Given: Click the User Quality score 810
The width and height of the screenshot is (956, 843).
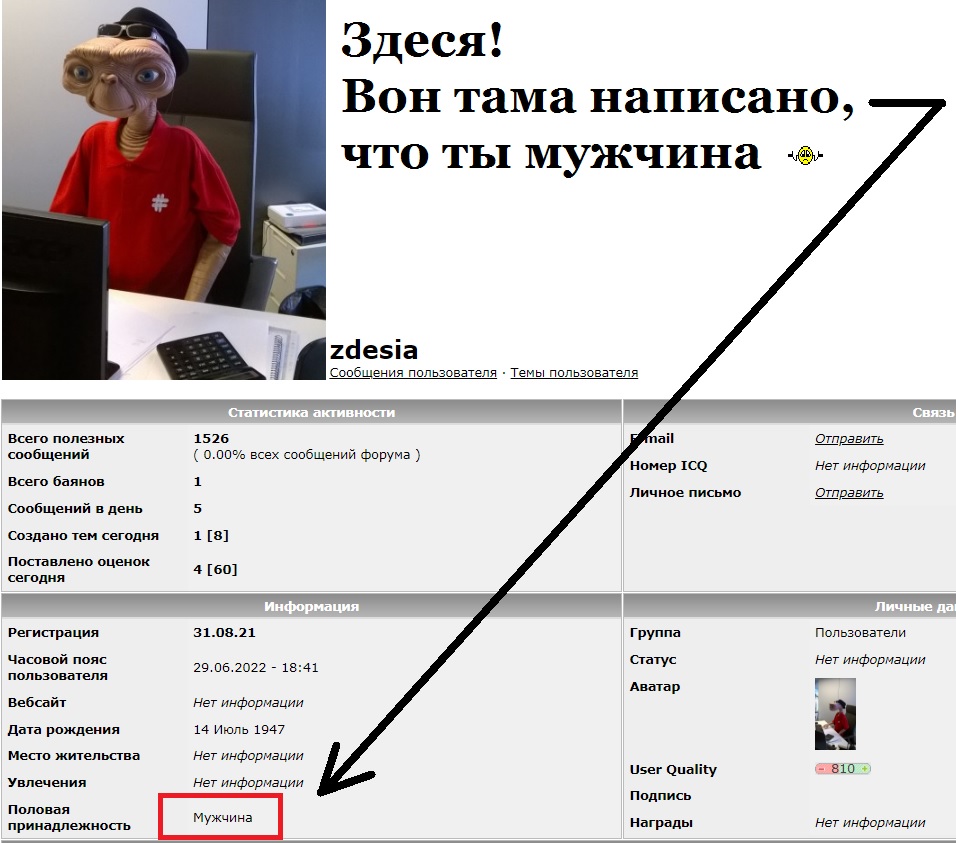Looking at the screenshot, I should click(x=843, y=769).
